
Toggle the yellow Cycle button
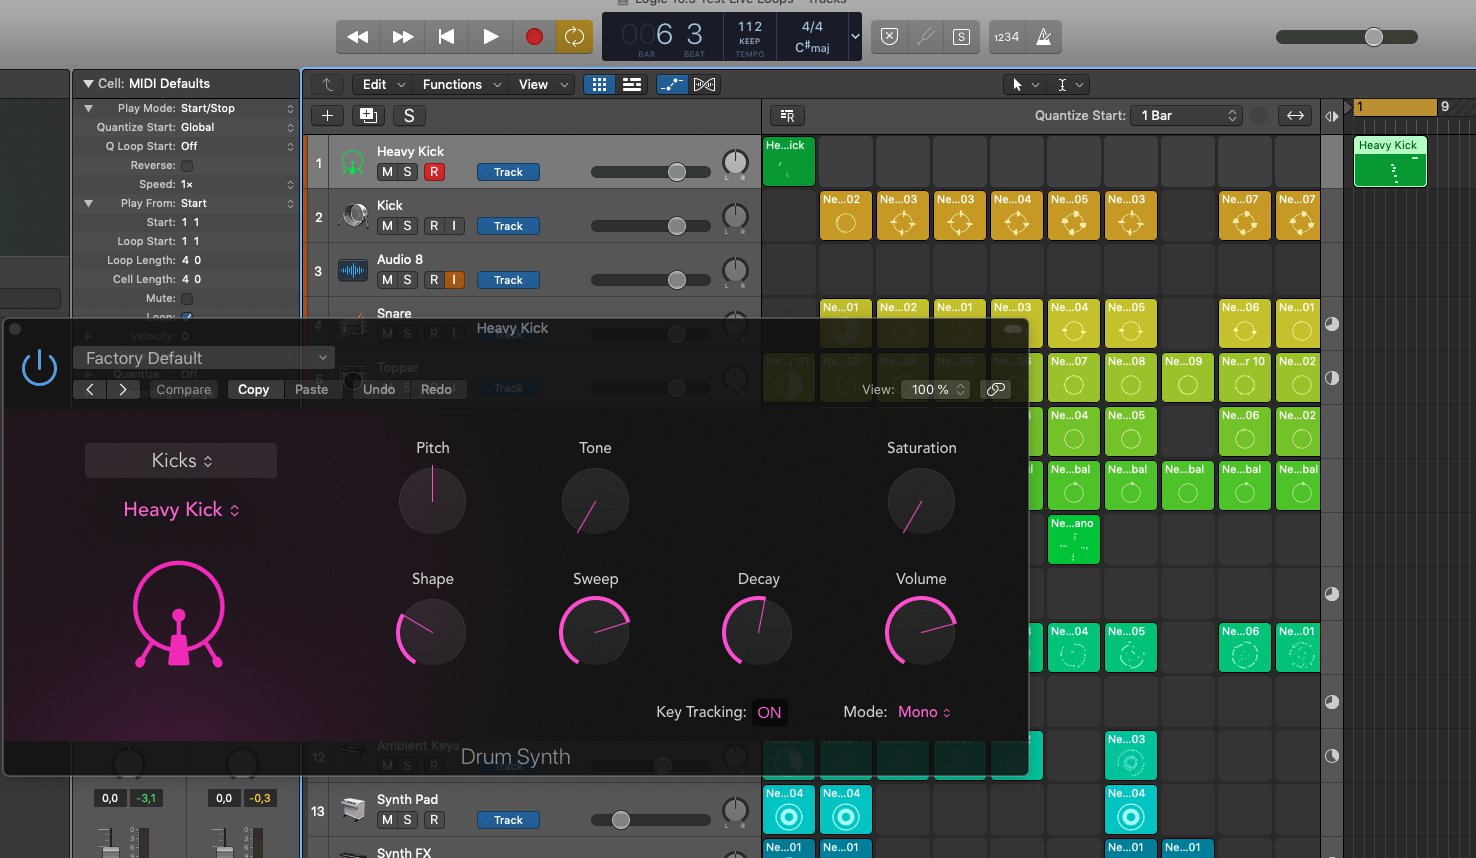[574, 37]
